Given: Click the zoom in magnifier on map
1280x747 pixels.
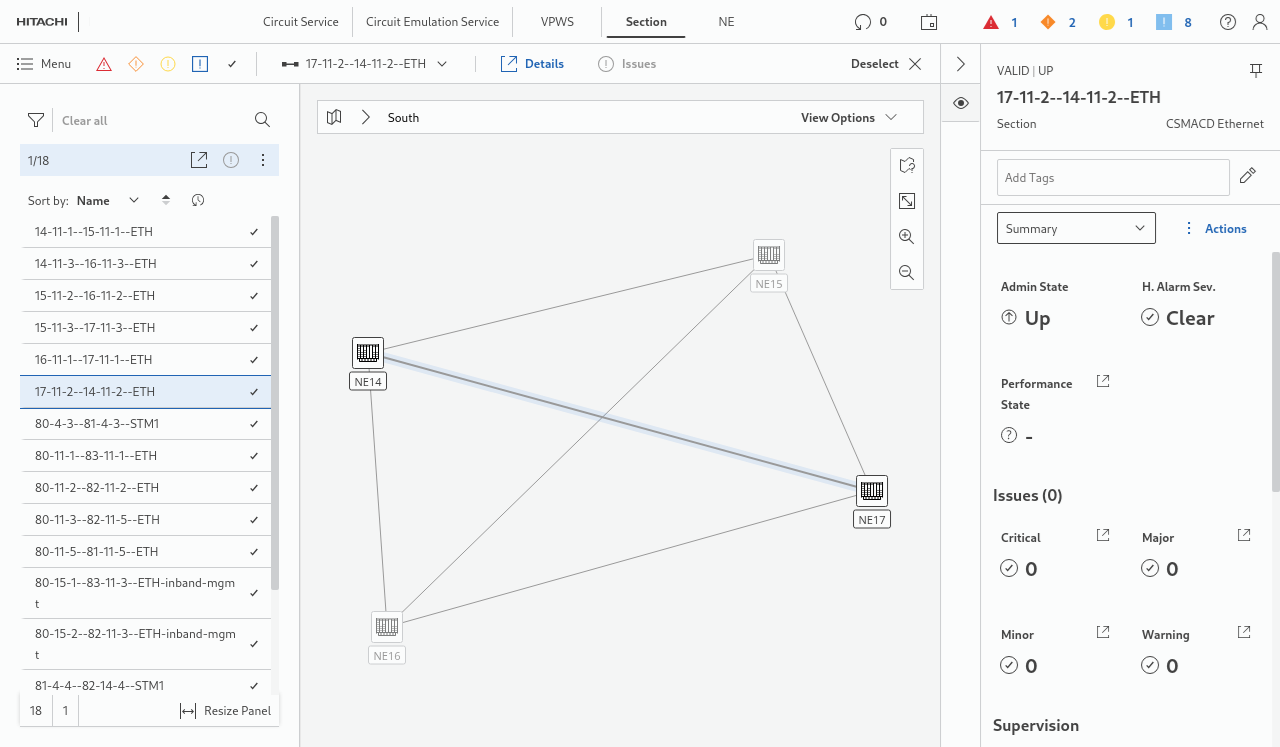Looking at the screenshot, I should [x=907, y=237].
